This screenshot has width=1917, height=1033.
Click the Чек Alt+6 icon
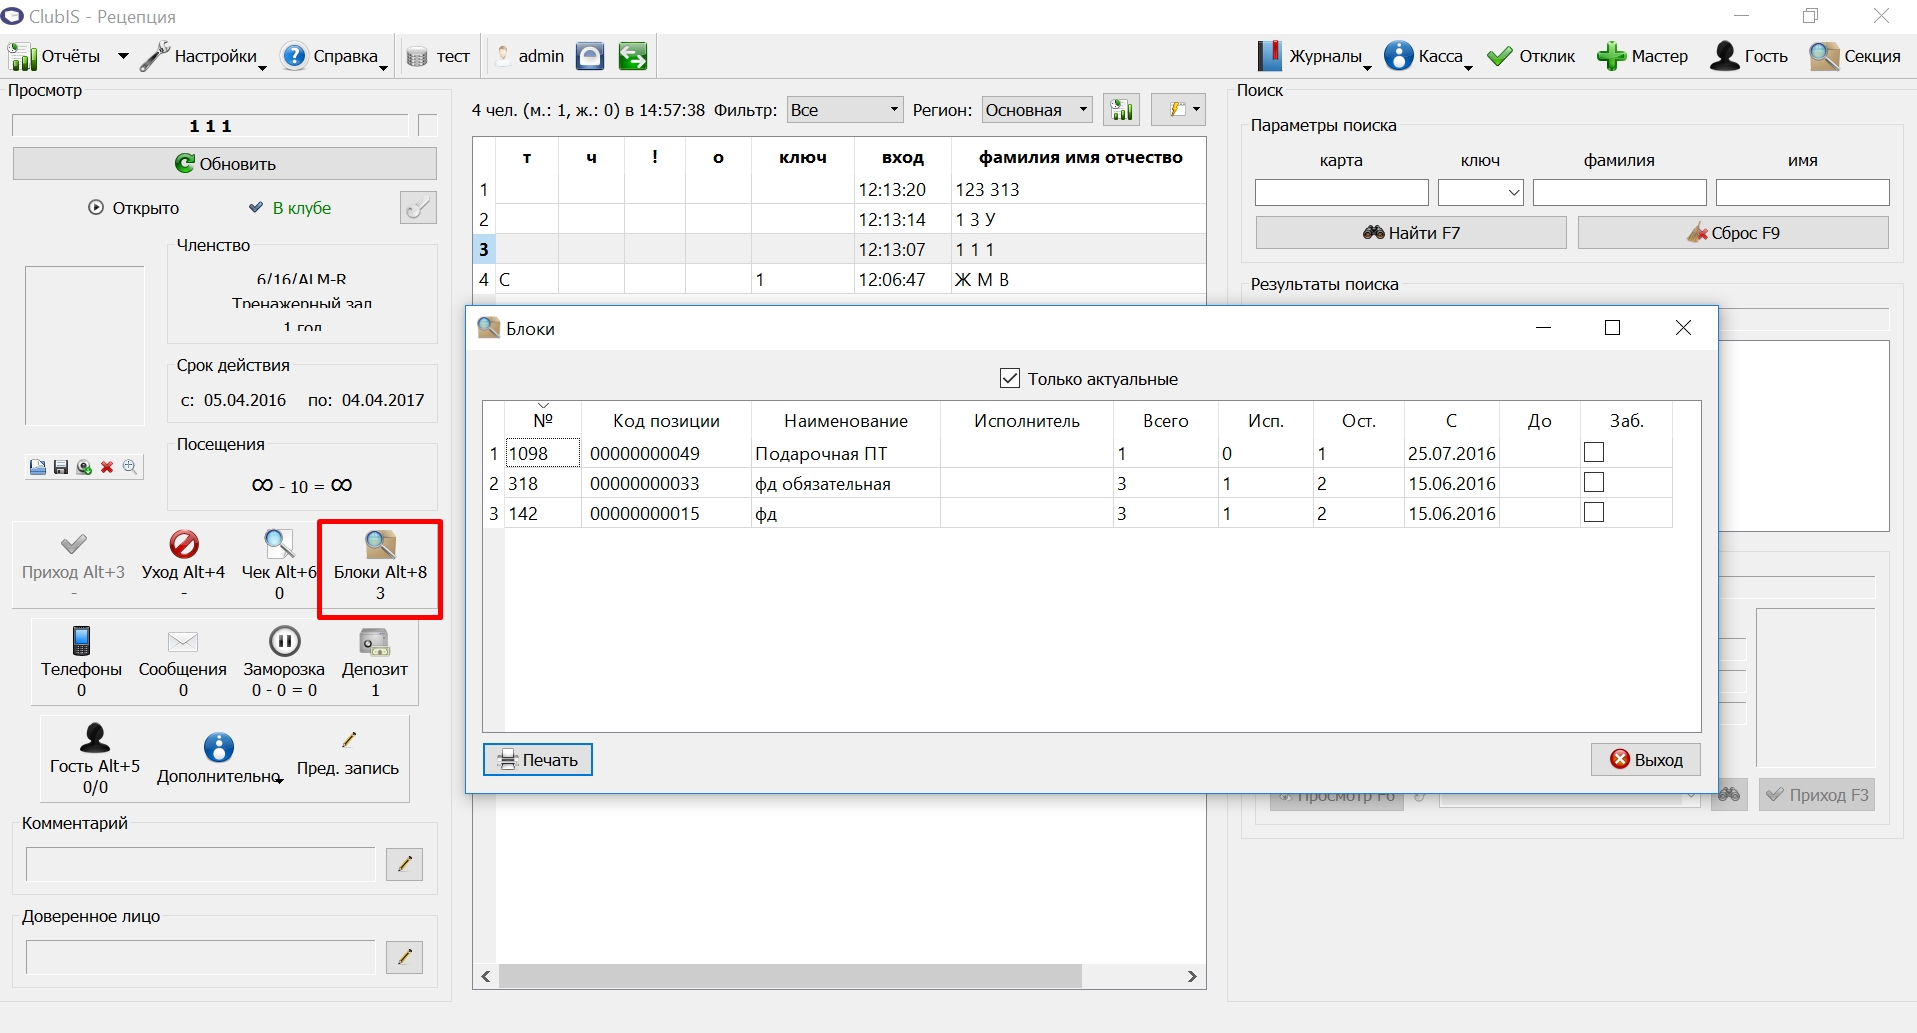(x=279, y=544)
